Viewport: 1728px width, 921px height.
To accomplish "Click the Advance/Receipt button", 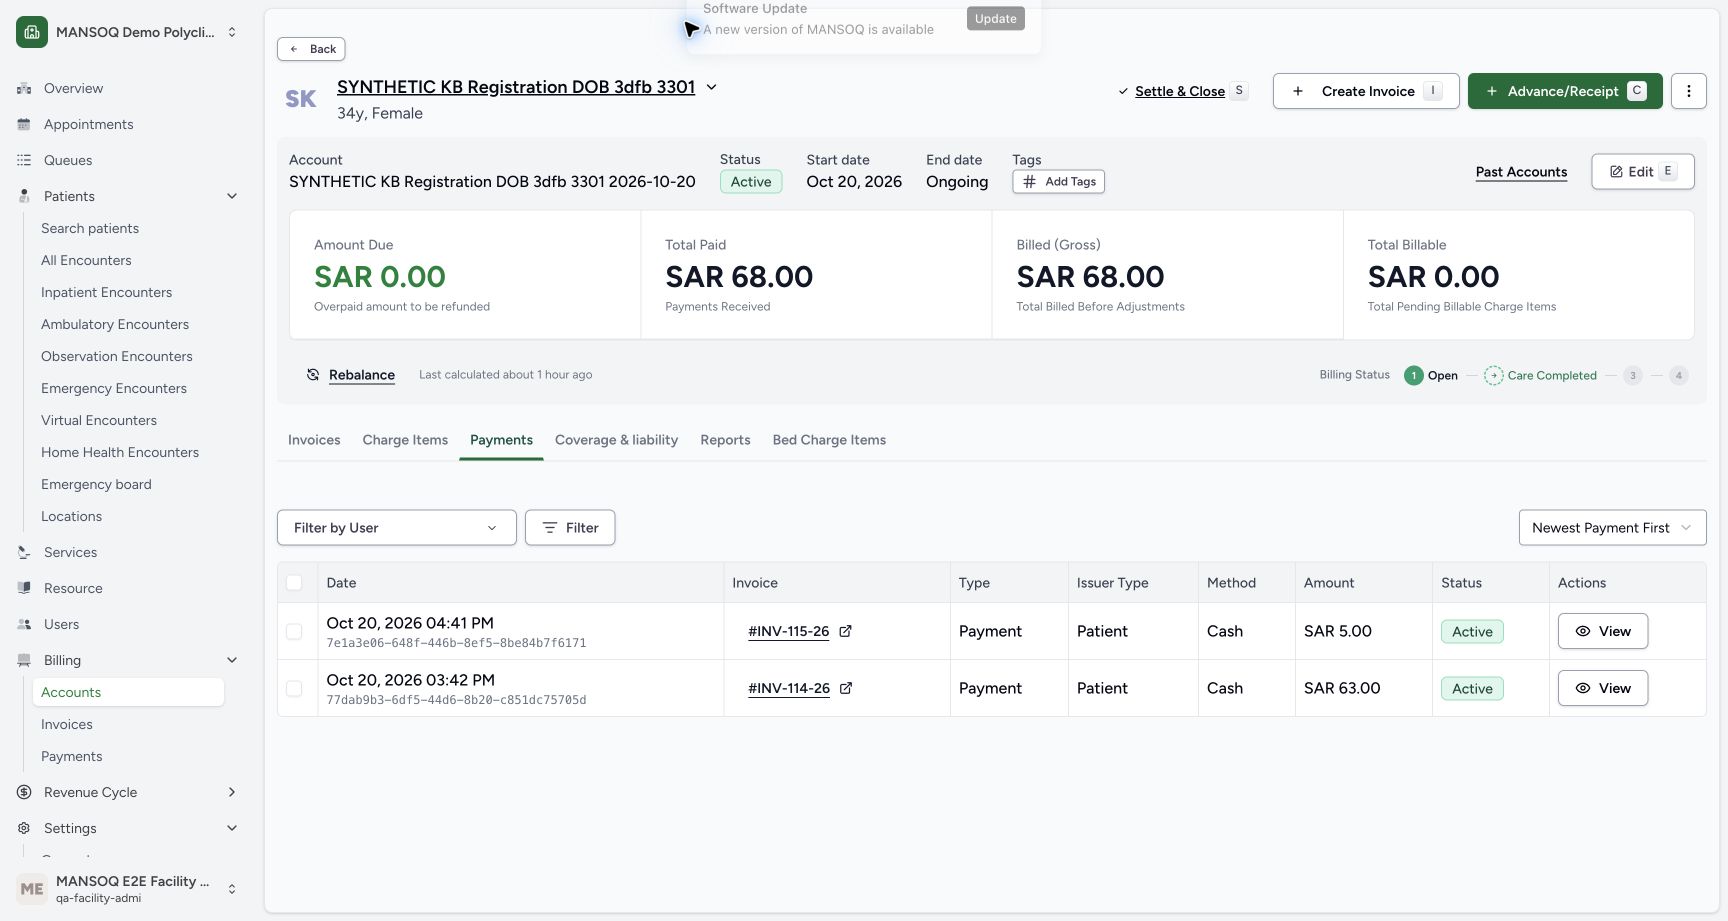I will [x=1565, y=91].
